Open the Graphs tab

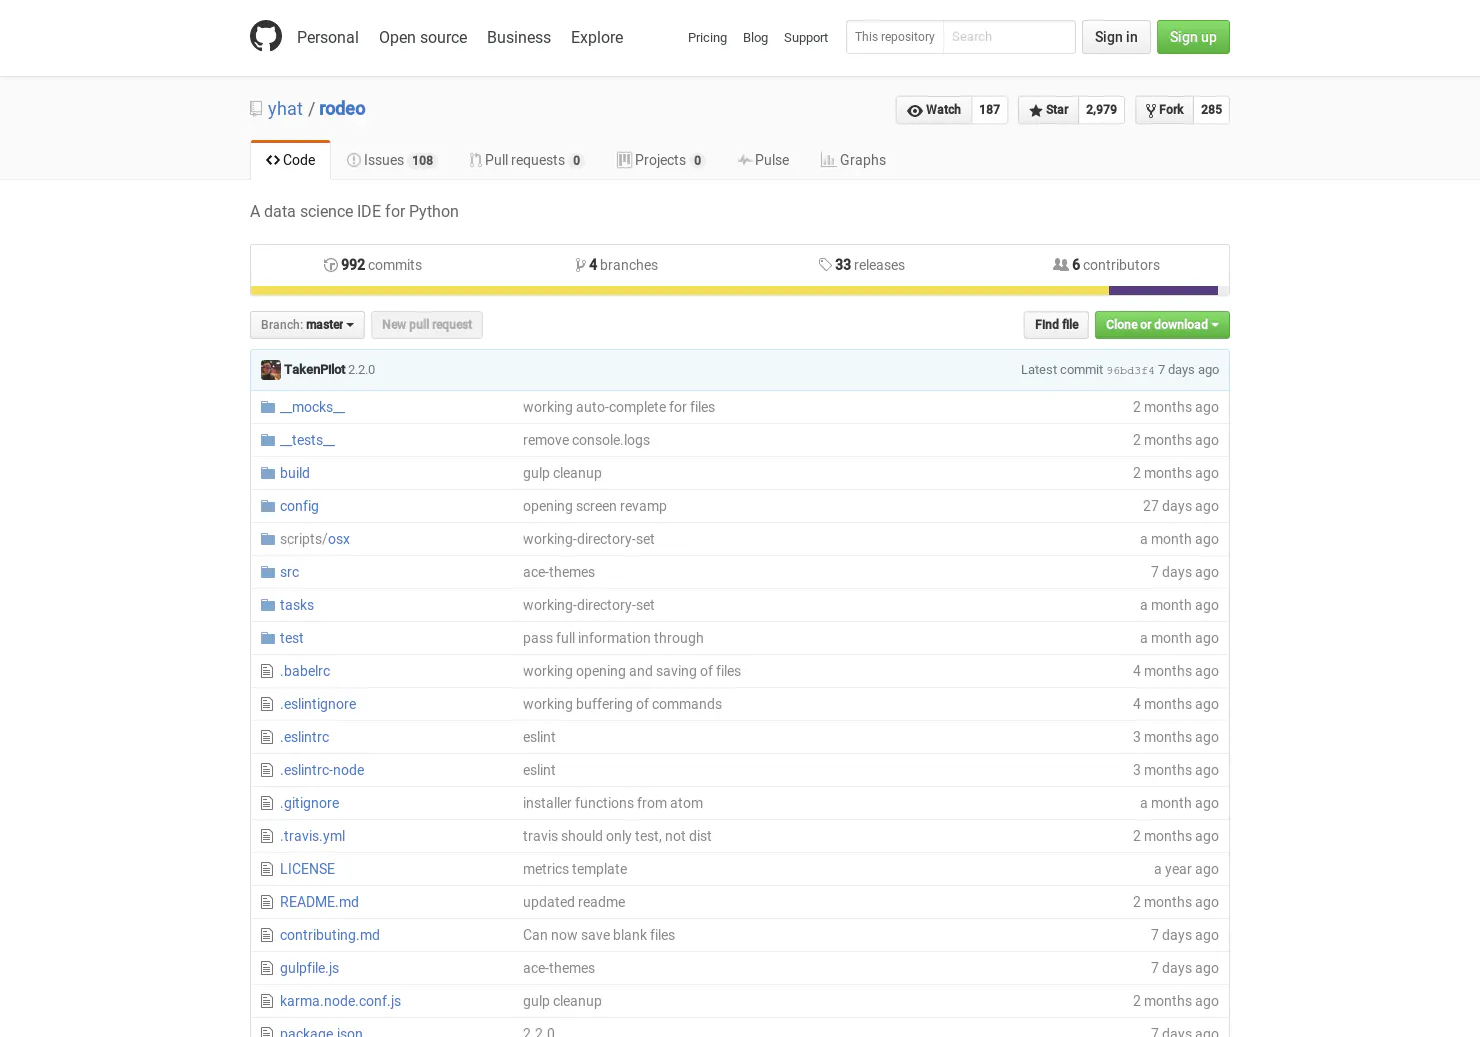click(853, 160)
